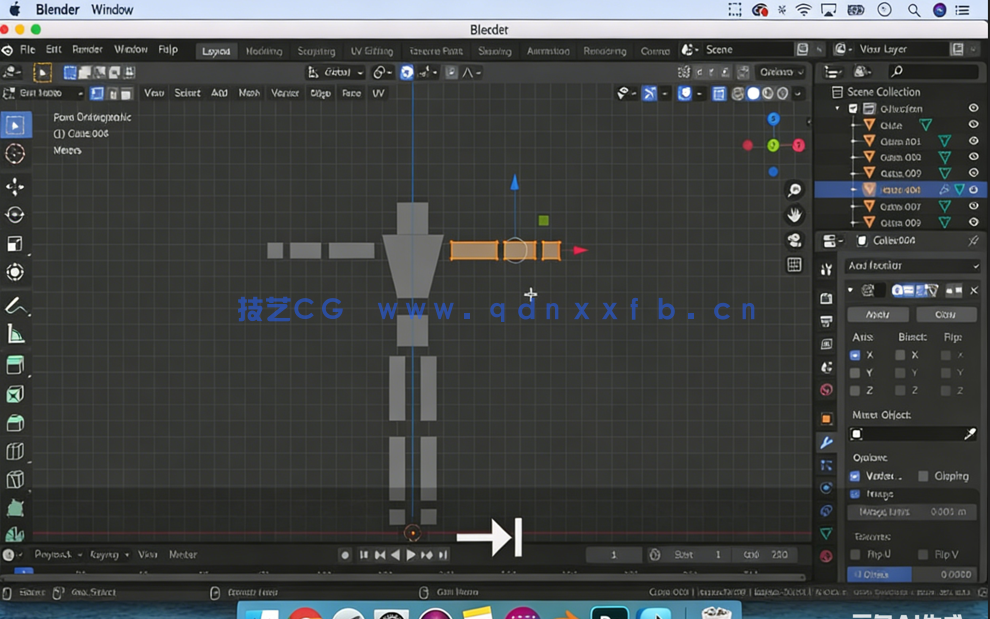
Task: Click the Apply button in the Mirror modifier
Action: [x=877, y=314]
